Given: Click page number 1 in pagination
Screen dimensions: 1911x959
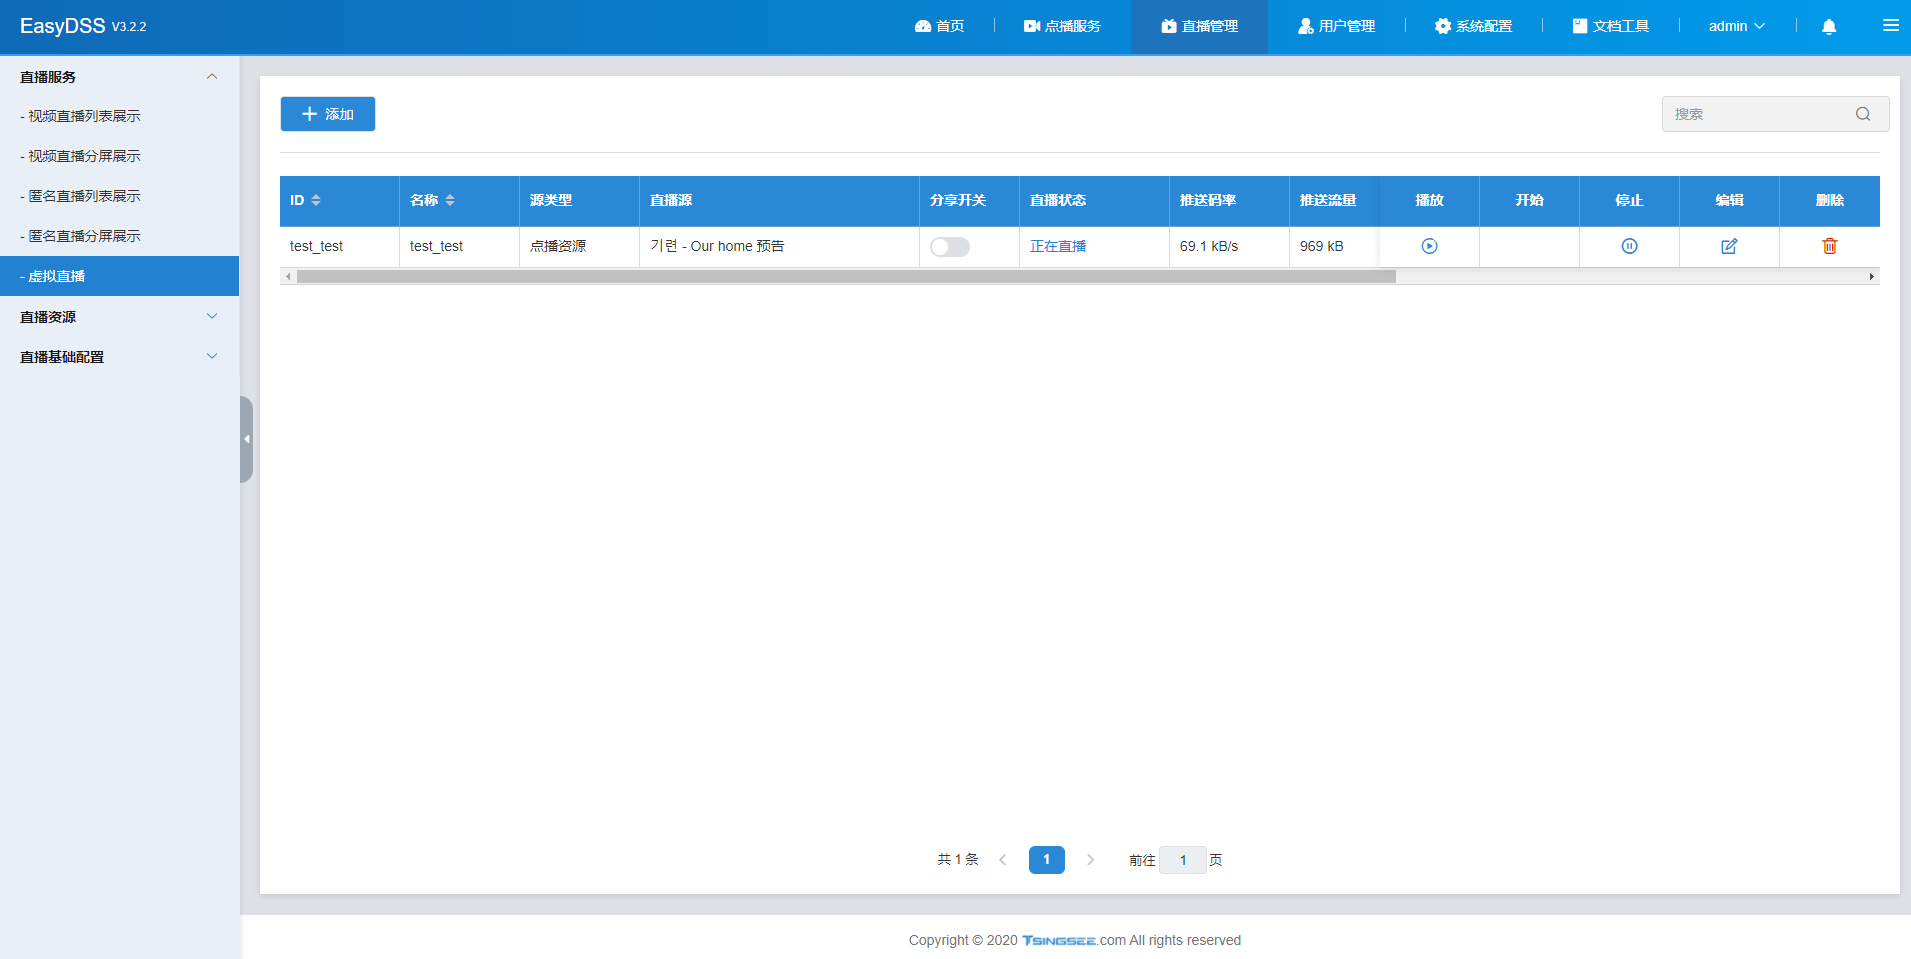Looking at the screenshot, I should click(x=1047, y=860).
